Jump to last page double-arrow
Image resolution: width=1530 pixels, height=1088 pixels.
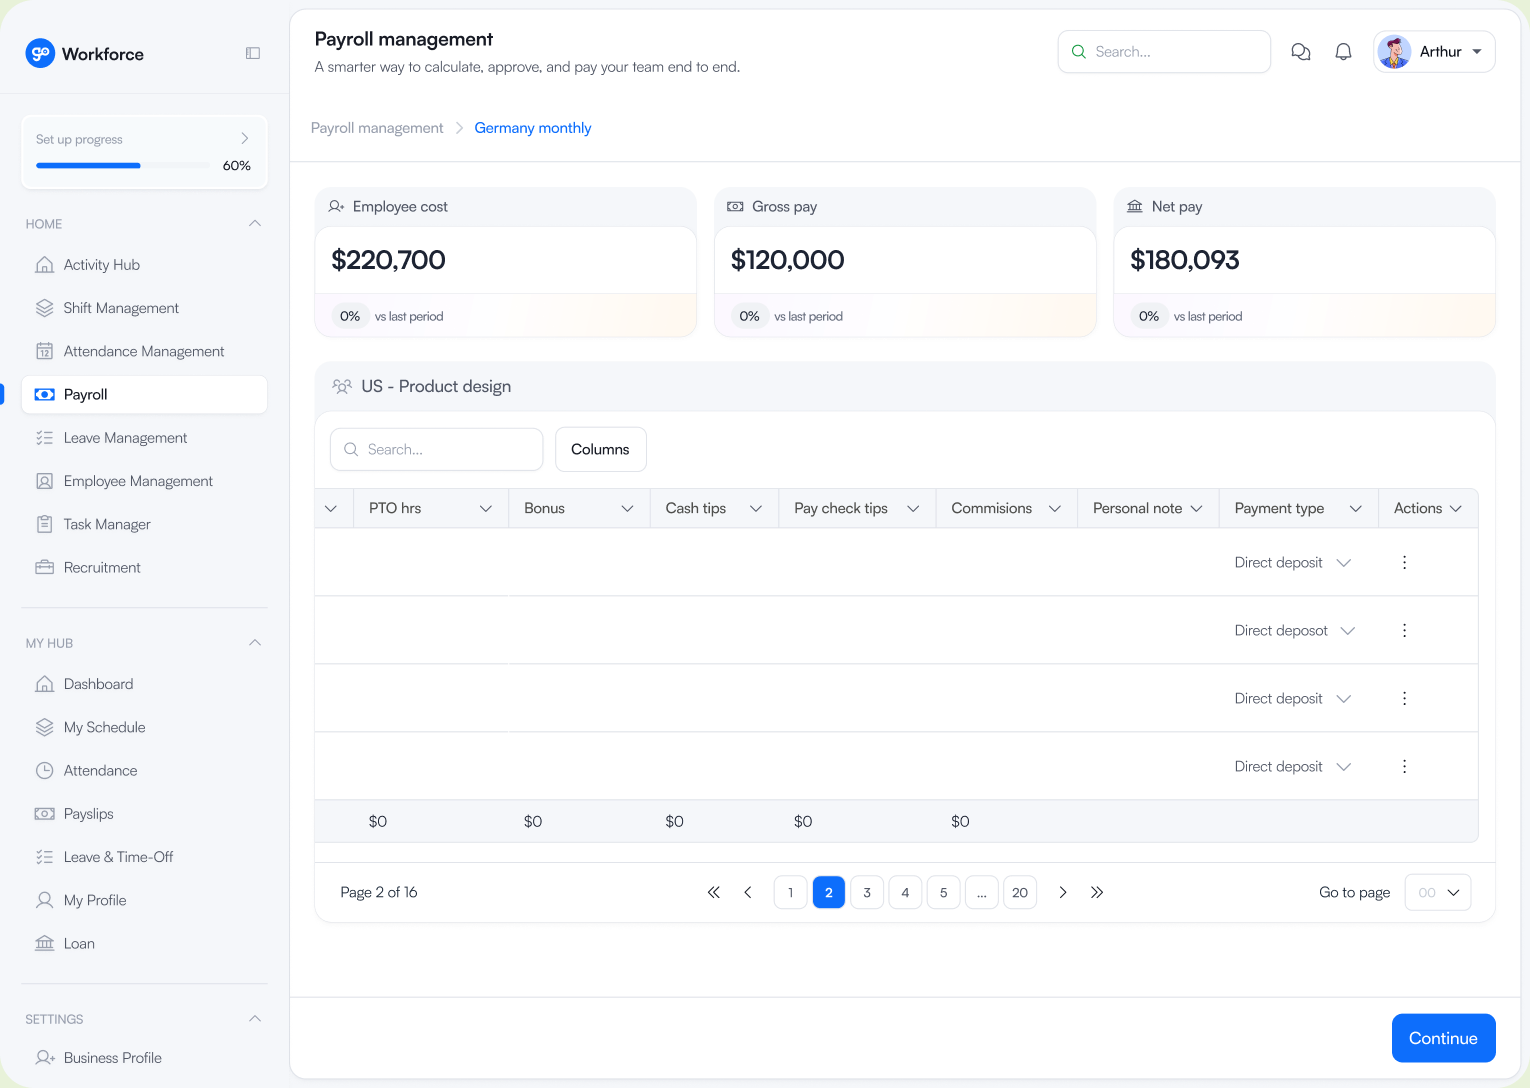point(1097,892)
